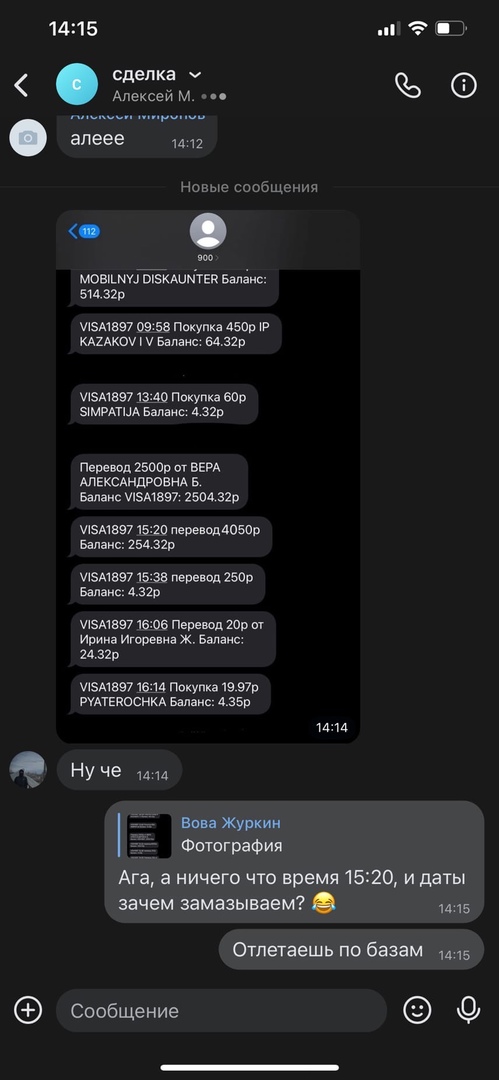
Task: Select the 'Отлетаешь по базам' message
Action: coord(352,949)
